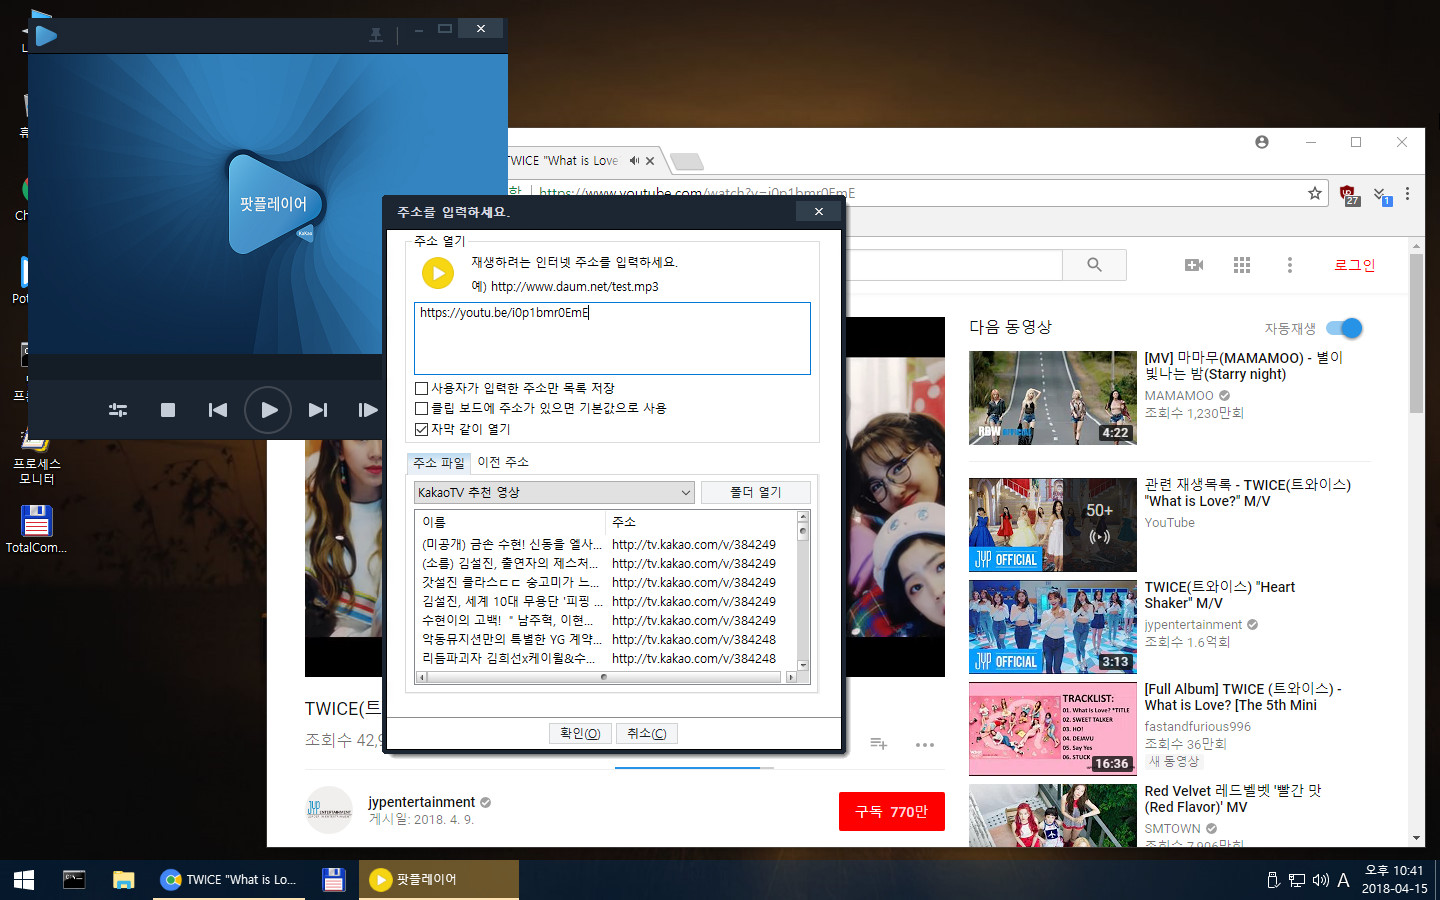Check use clipboard address as default option

click(x=421, y=408)
